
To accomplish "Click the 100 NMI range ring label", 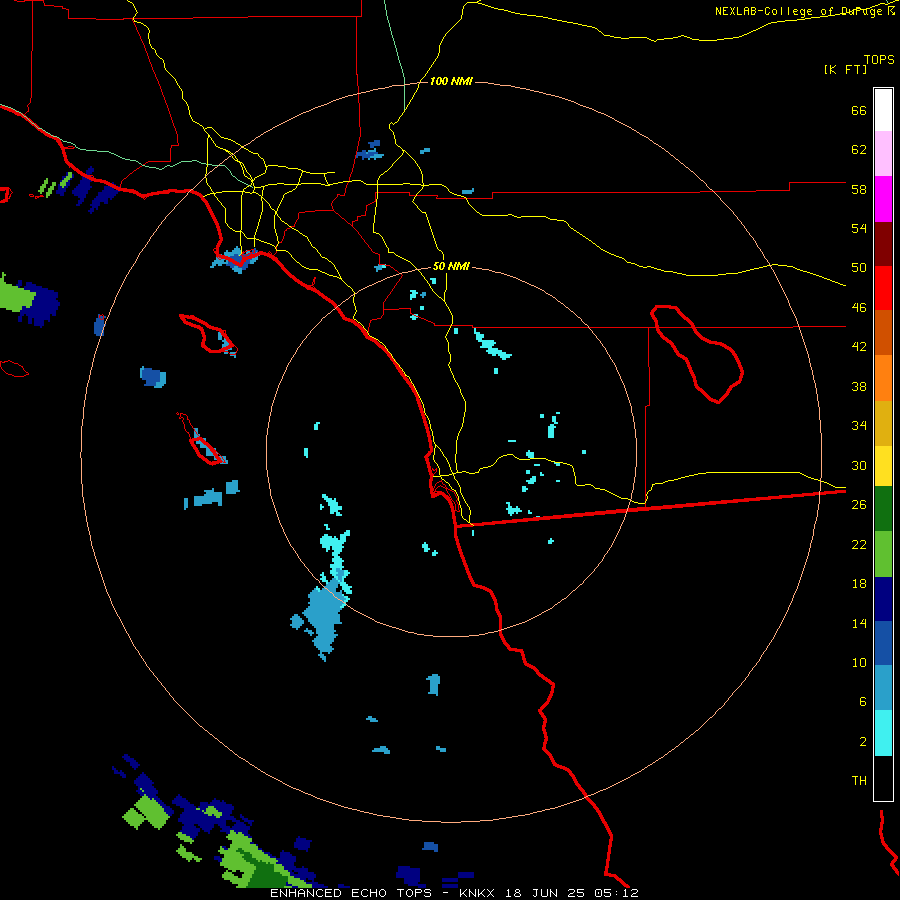I will click(451, 81).
